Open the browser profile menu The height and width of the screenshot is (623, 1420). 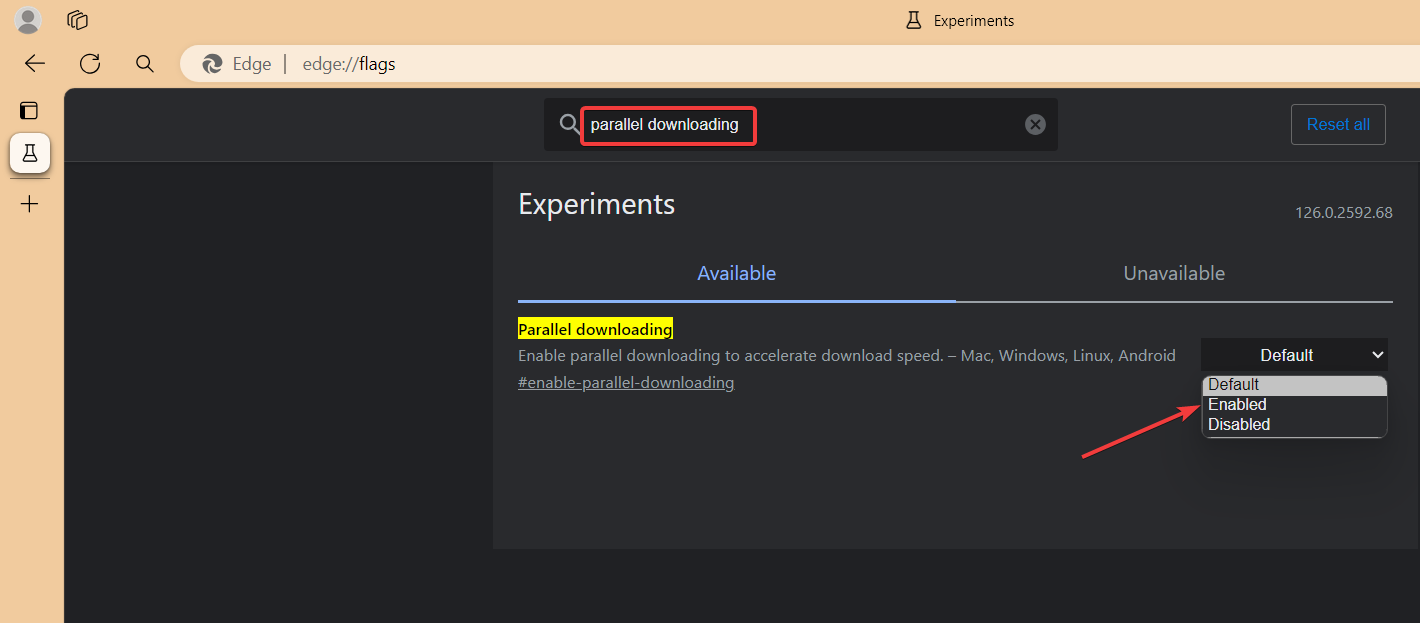27,20
